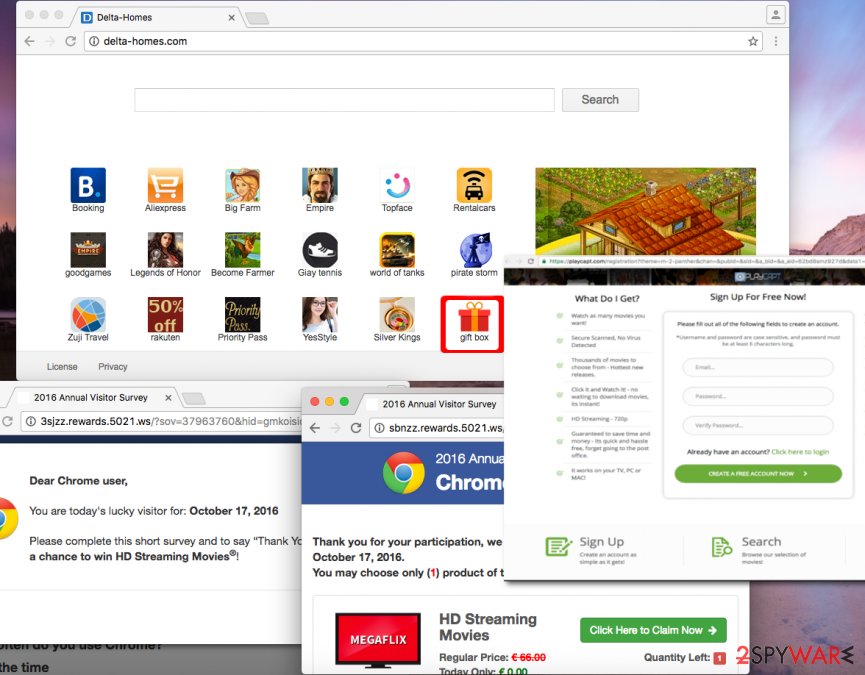Click the Chrome logo in survey header

tap(404, 473)
